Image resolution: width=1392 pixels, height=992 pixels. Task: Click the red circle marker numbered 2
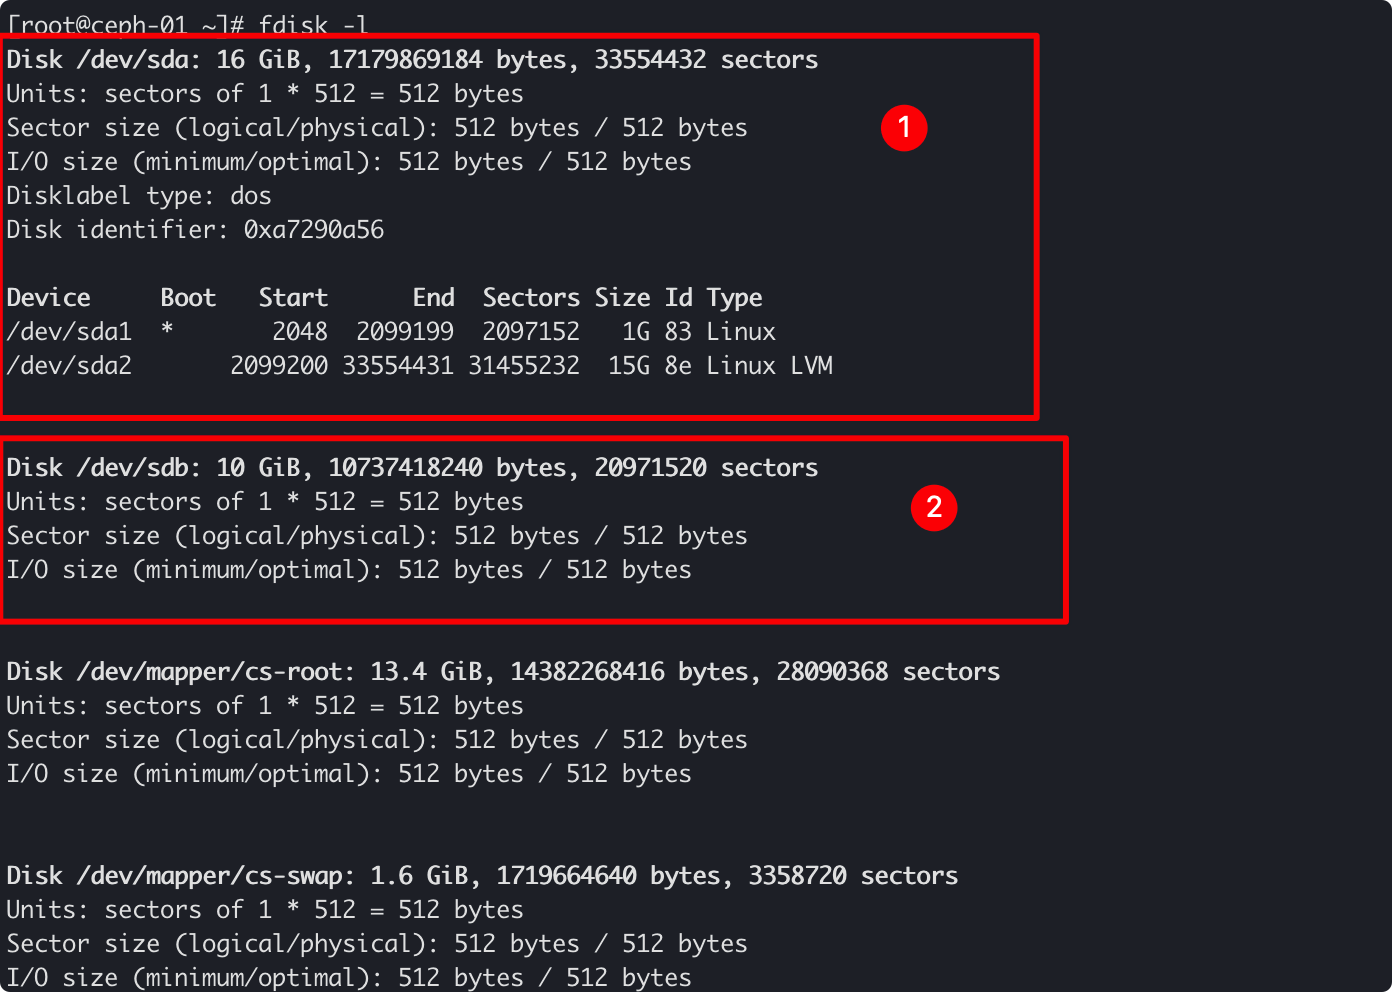pos(934,507)
